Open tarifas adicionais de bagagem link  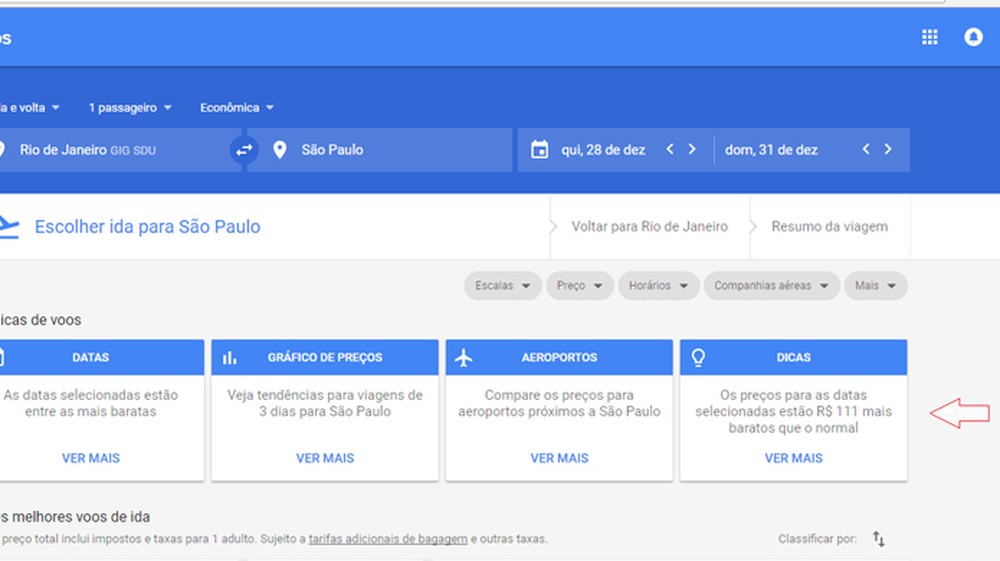click(x=388, y=539)
